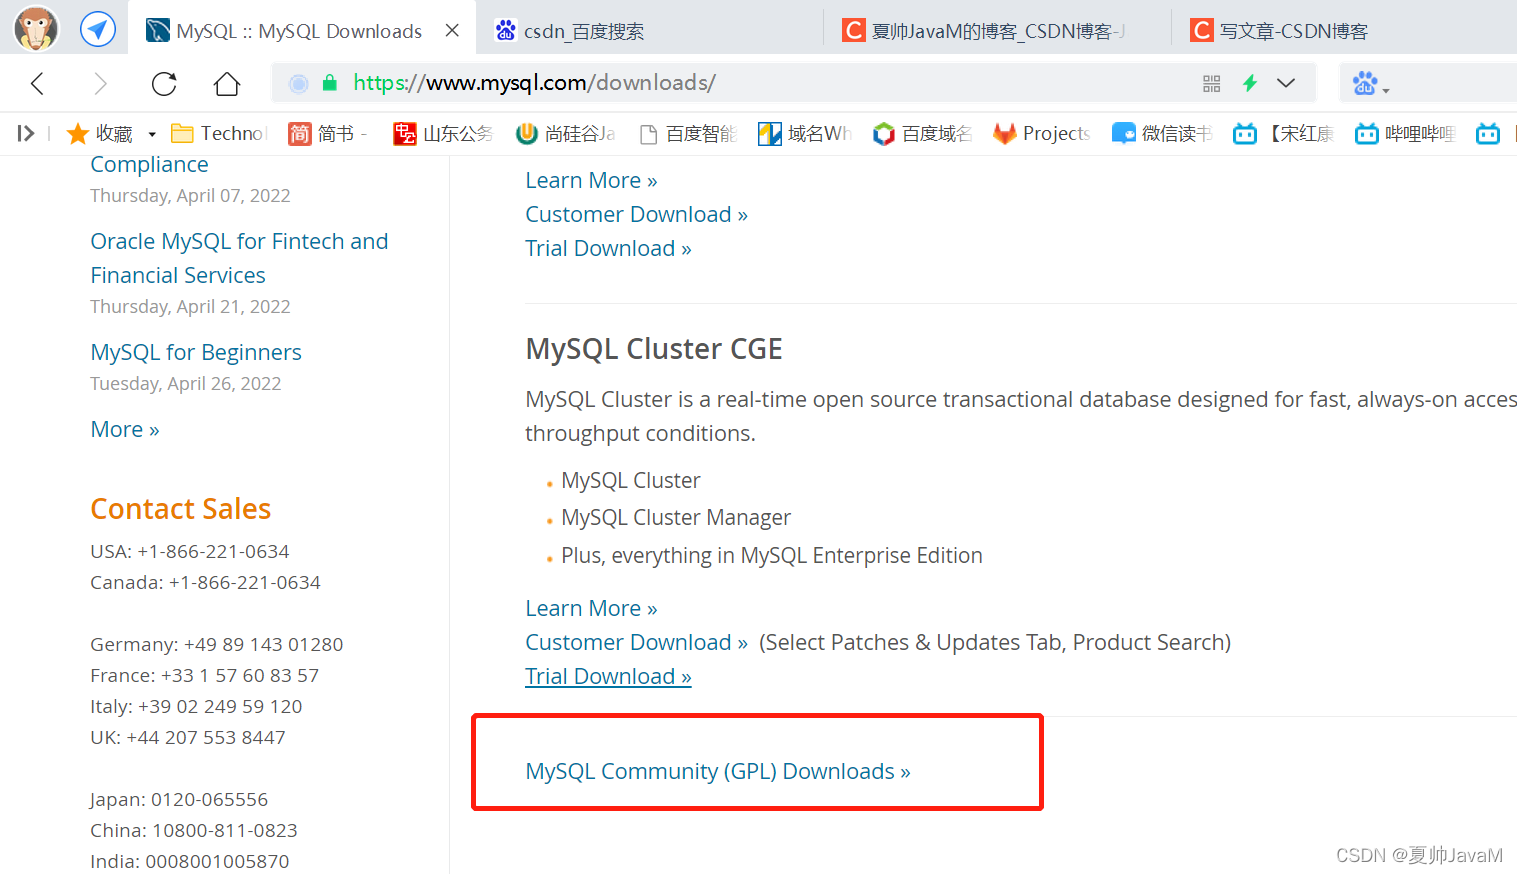This screenshot has height=874, width=1517.
Task: Open the 山东公务 bookmark
Action: click(x=443, y=133)
